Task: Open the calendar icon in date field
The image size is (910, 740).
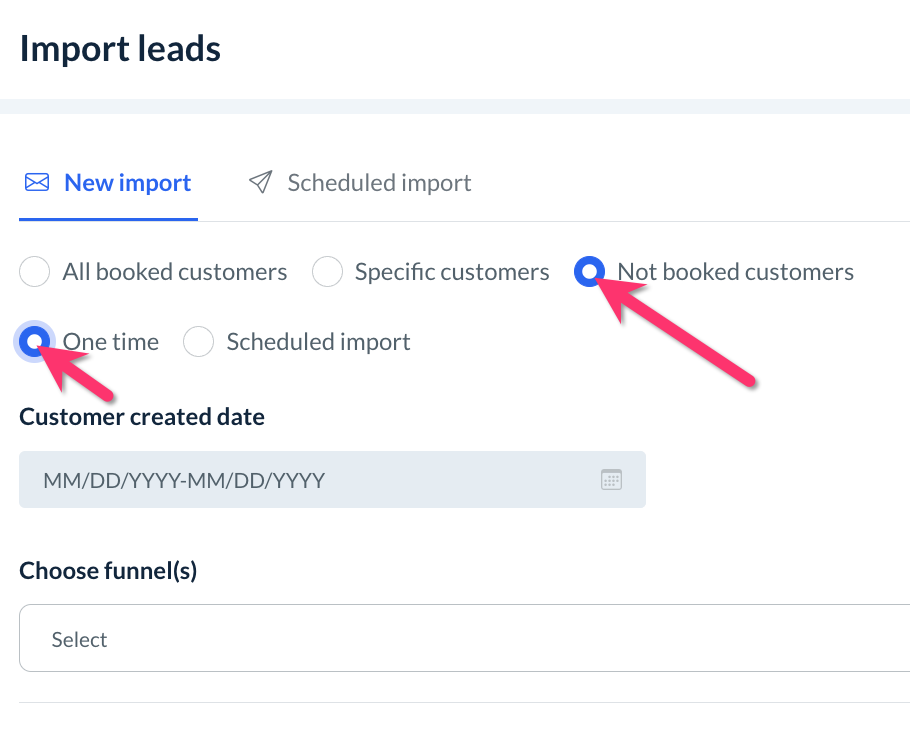Action: tap(611, 480)
